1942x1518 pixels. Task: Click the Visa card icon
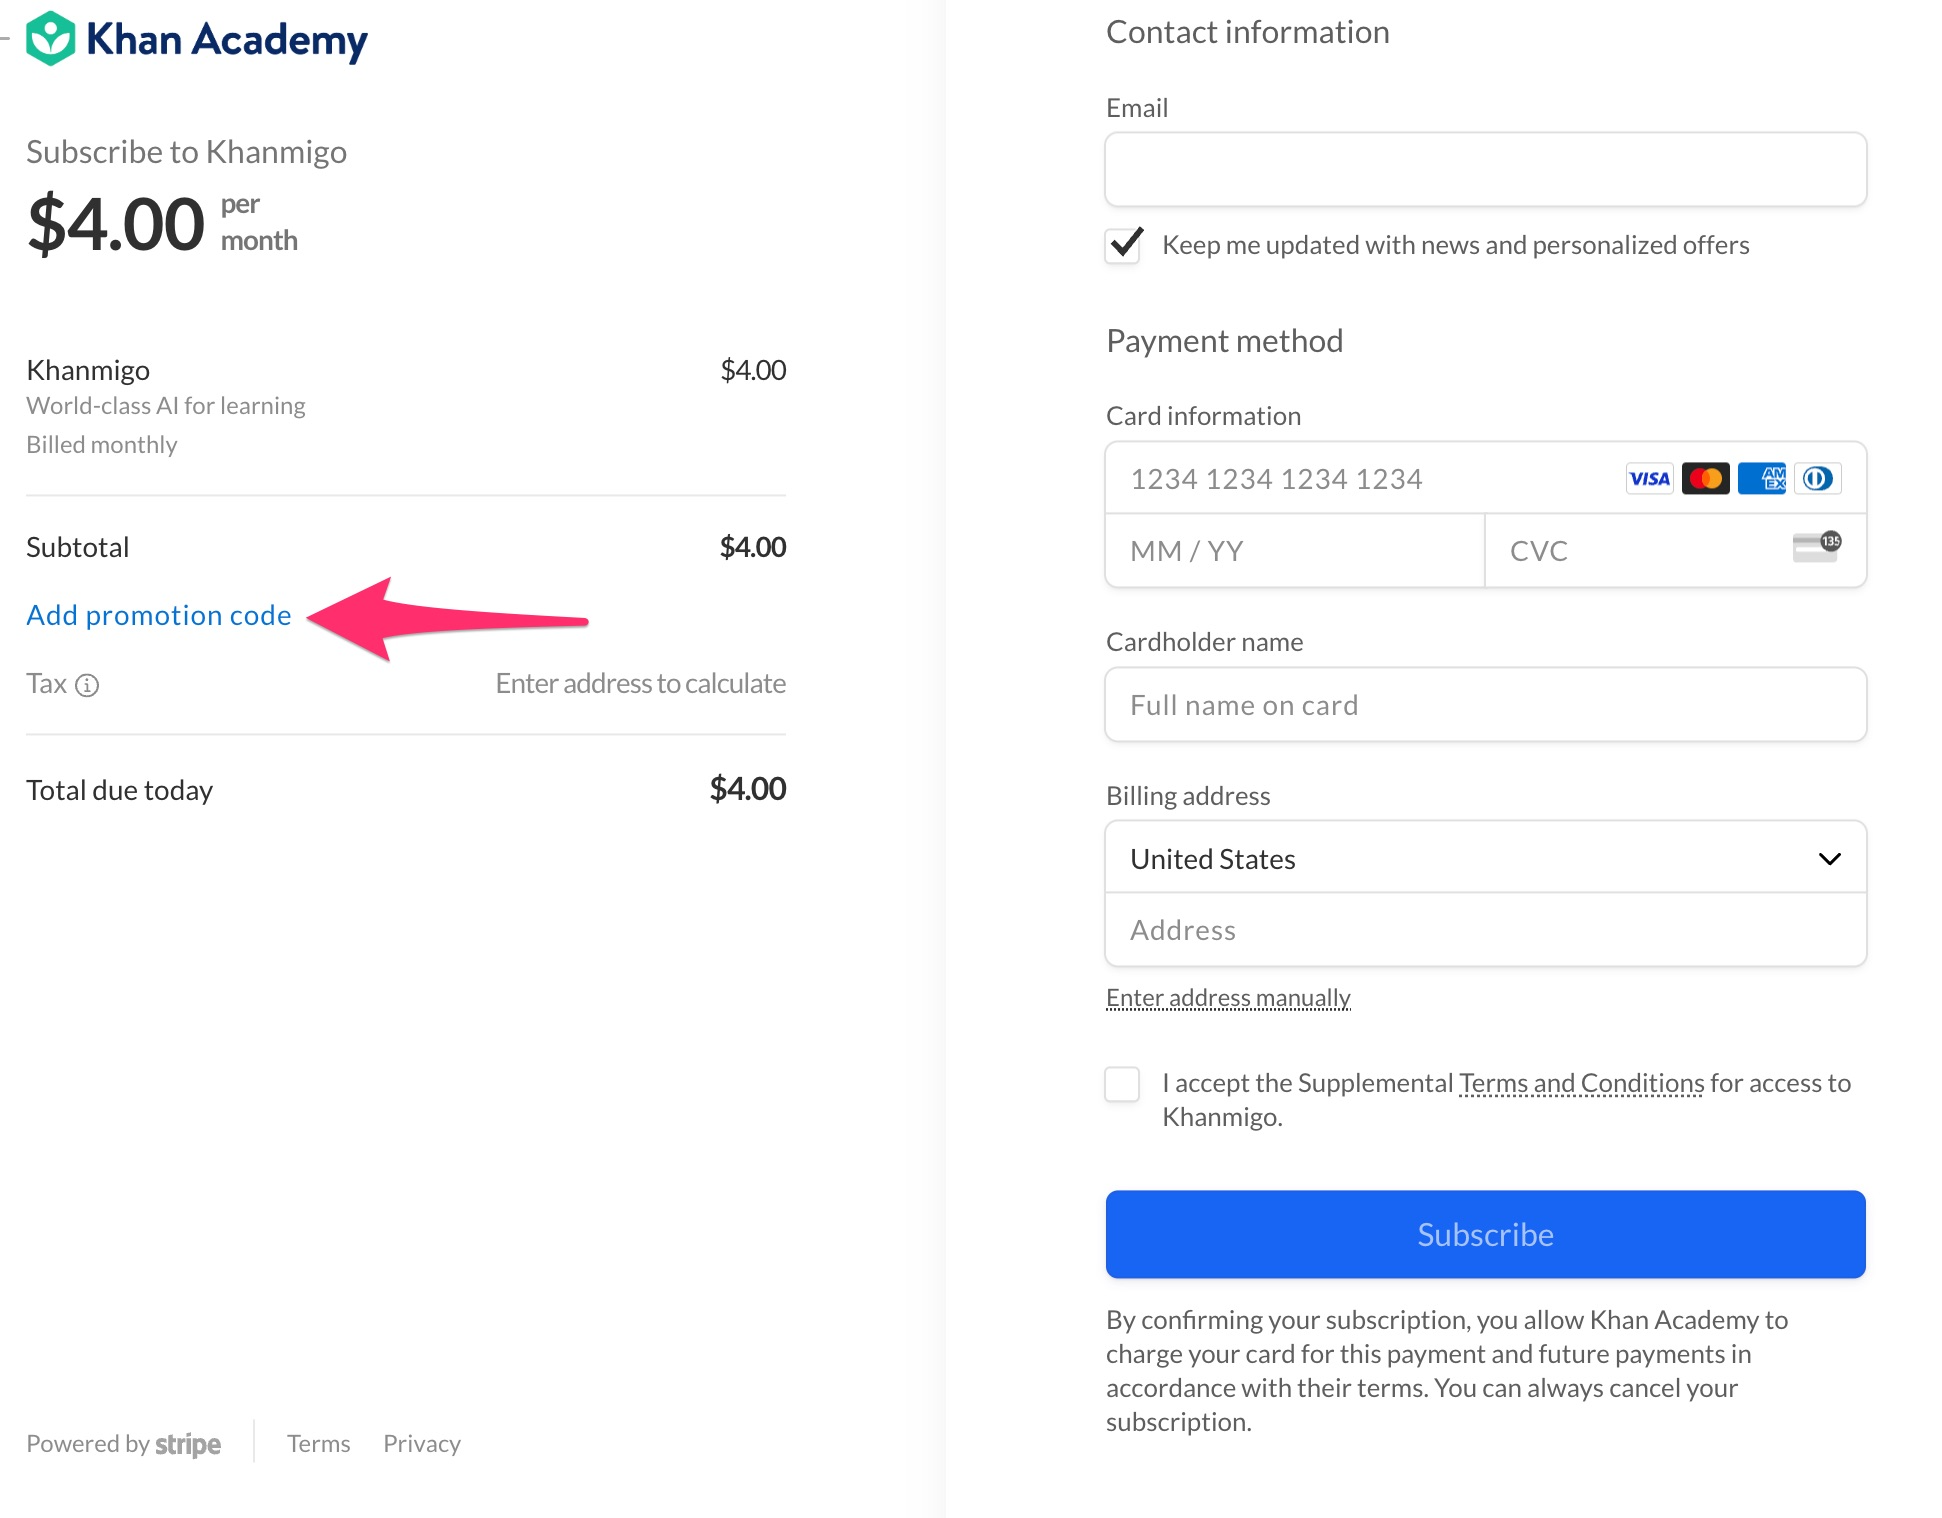1647,478
